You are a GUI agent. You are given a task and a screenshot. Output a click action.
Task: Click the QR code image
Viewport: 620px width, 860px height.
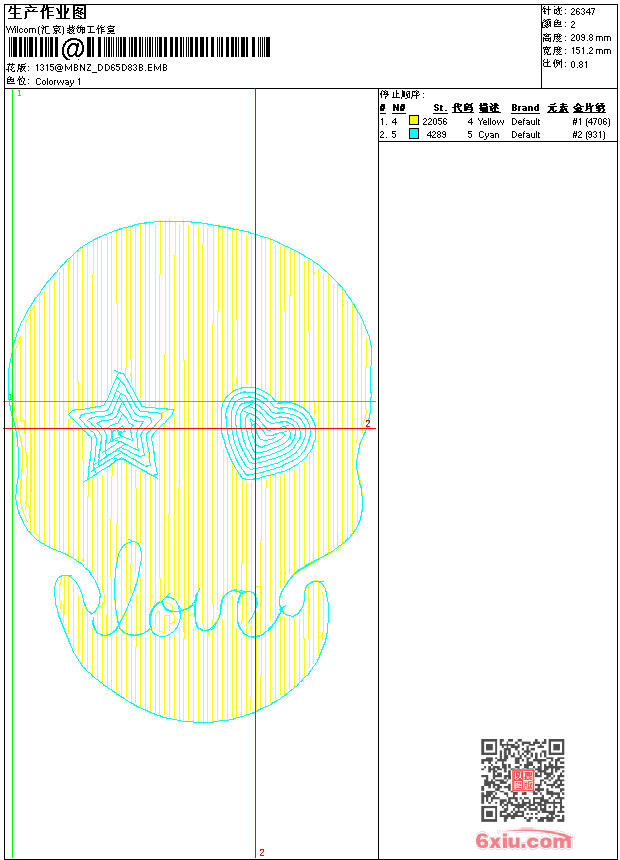522,780
